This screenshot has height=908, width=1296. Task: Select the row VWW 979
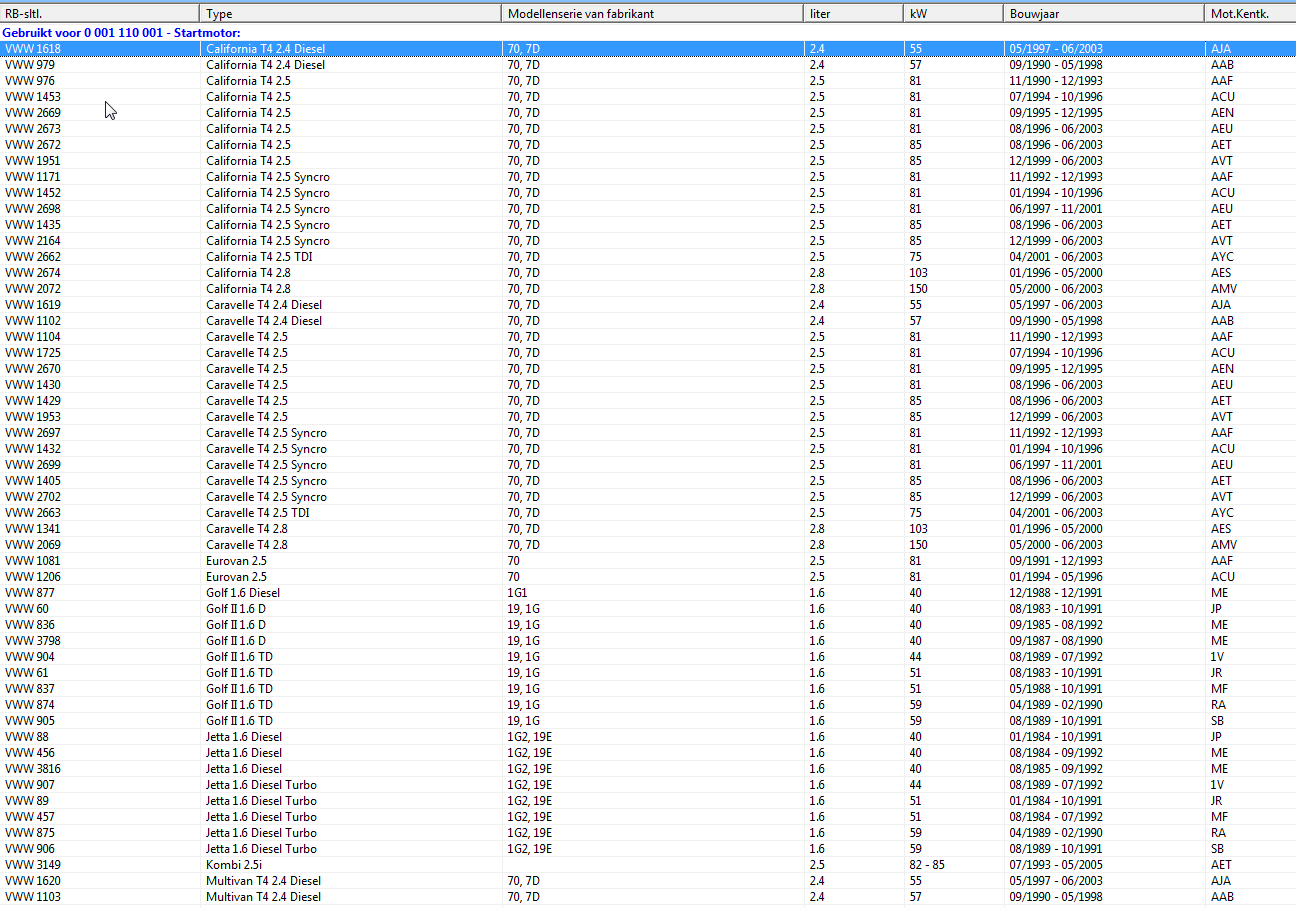click(x=648, y=65)
